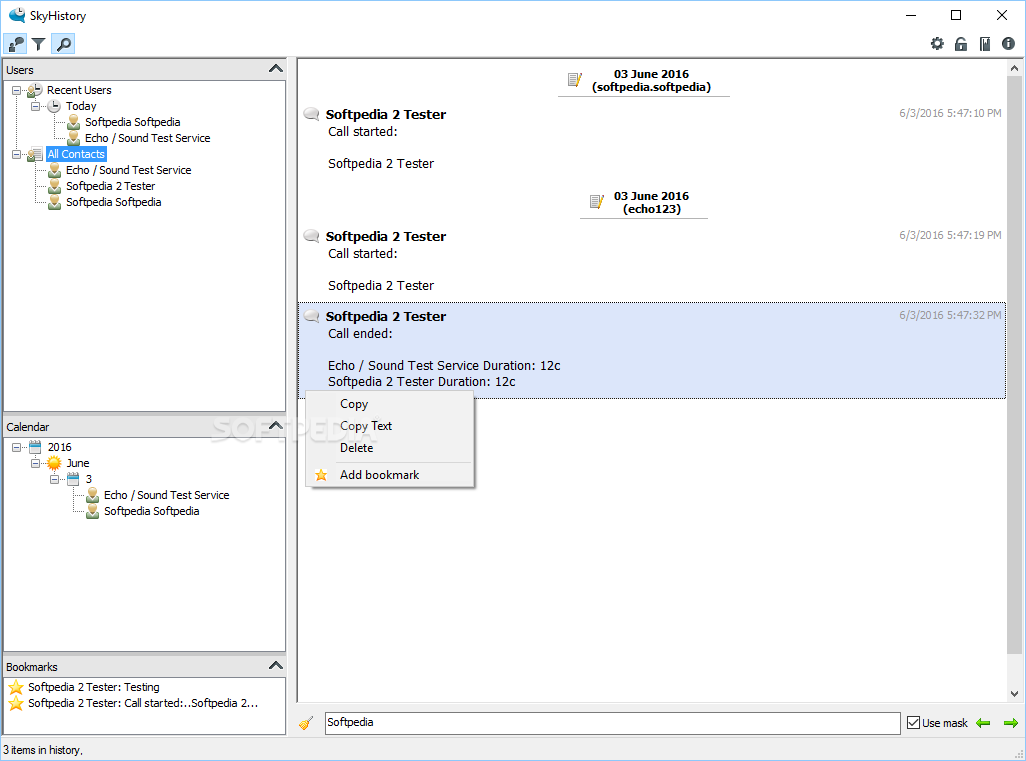
Task: Go to next search result arrow
Action: point(1011,723)
